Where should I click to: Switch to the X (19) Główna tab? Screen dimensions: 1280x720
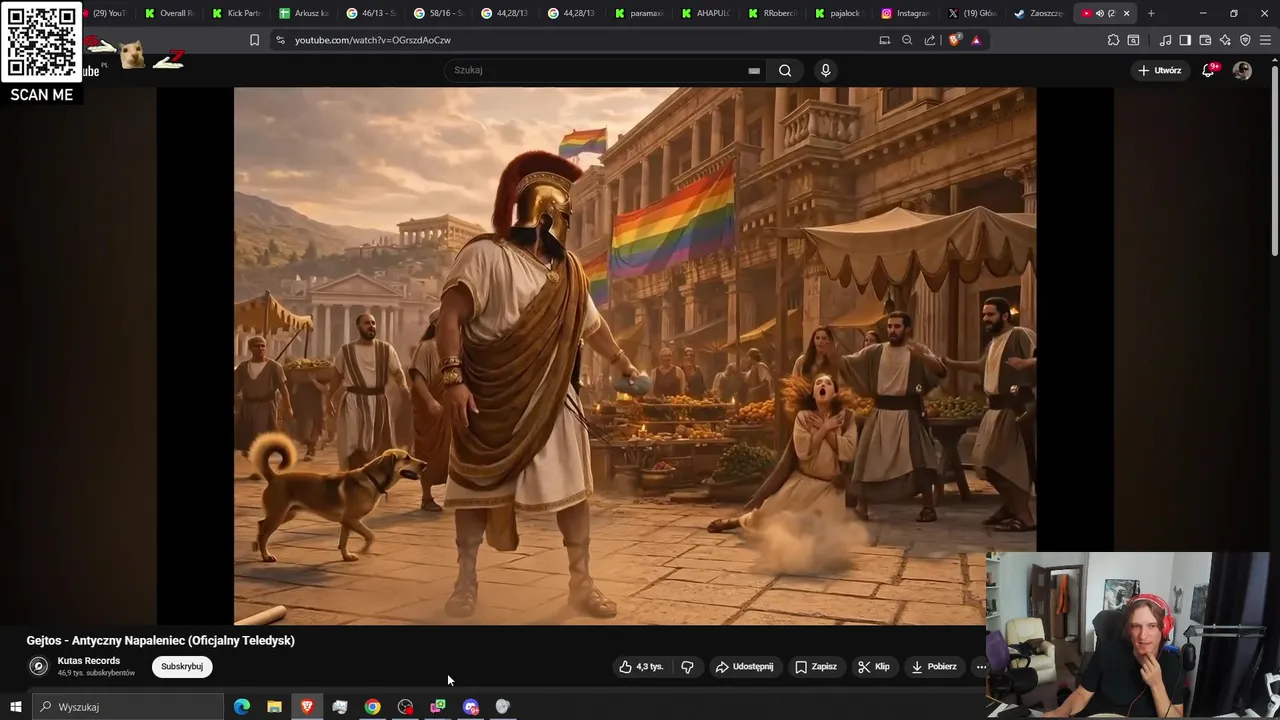[973, 13]
